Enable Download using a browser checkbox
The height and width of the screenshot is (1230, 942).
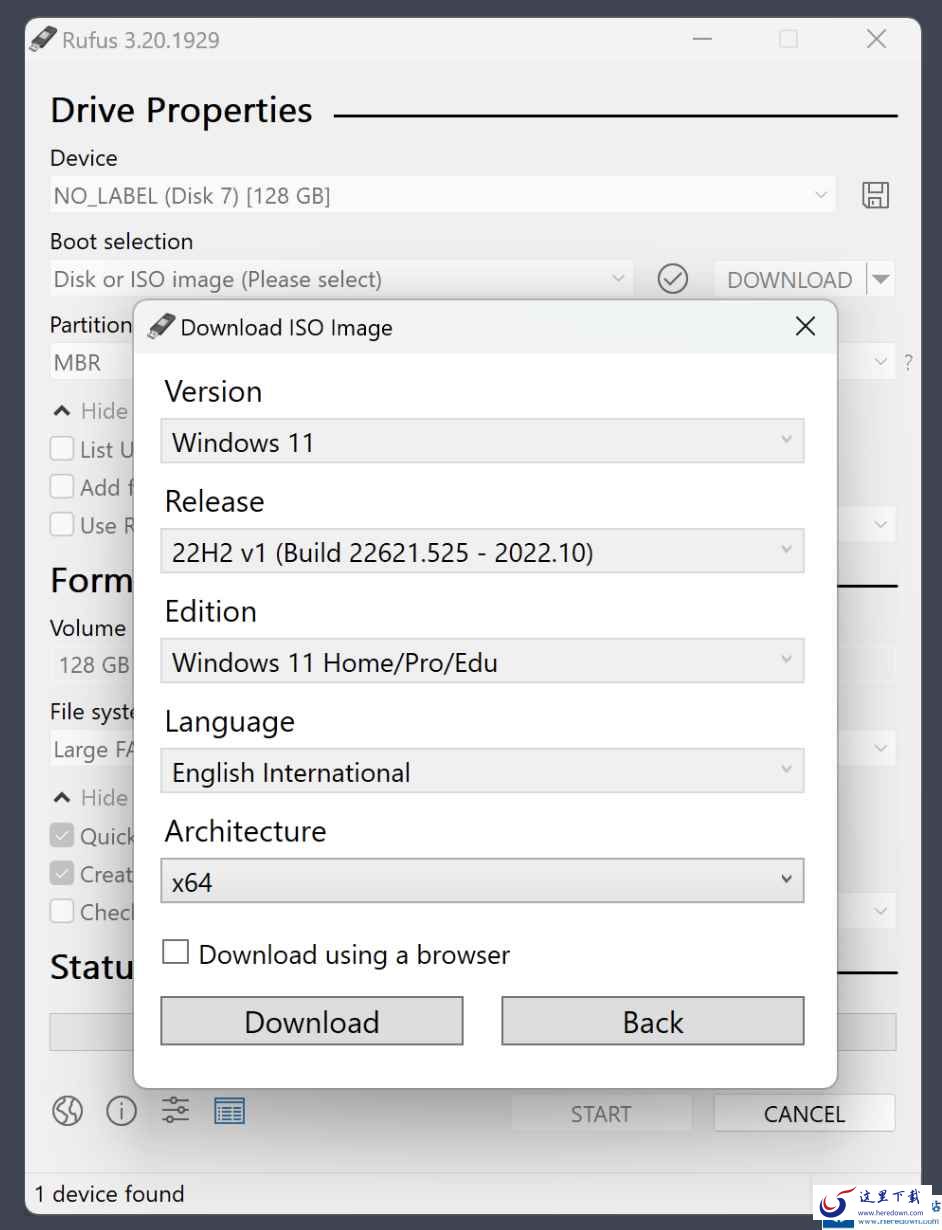(x=176, y=952)
